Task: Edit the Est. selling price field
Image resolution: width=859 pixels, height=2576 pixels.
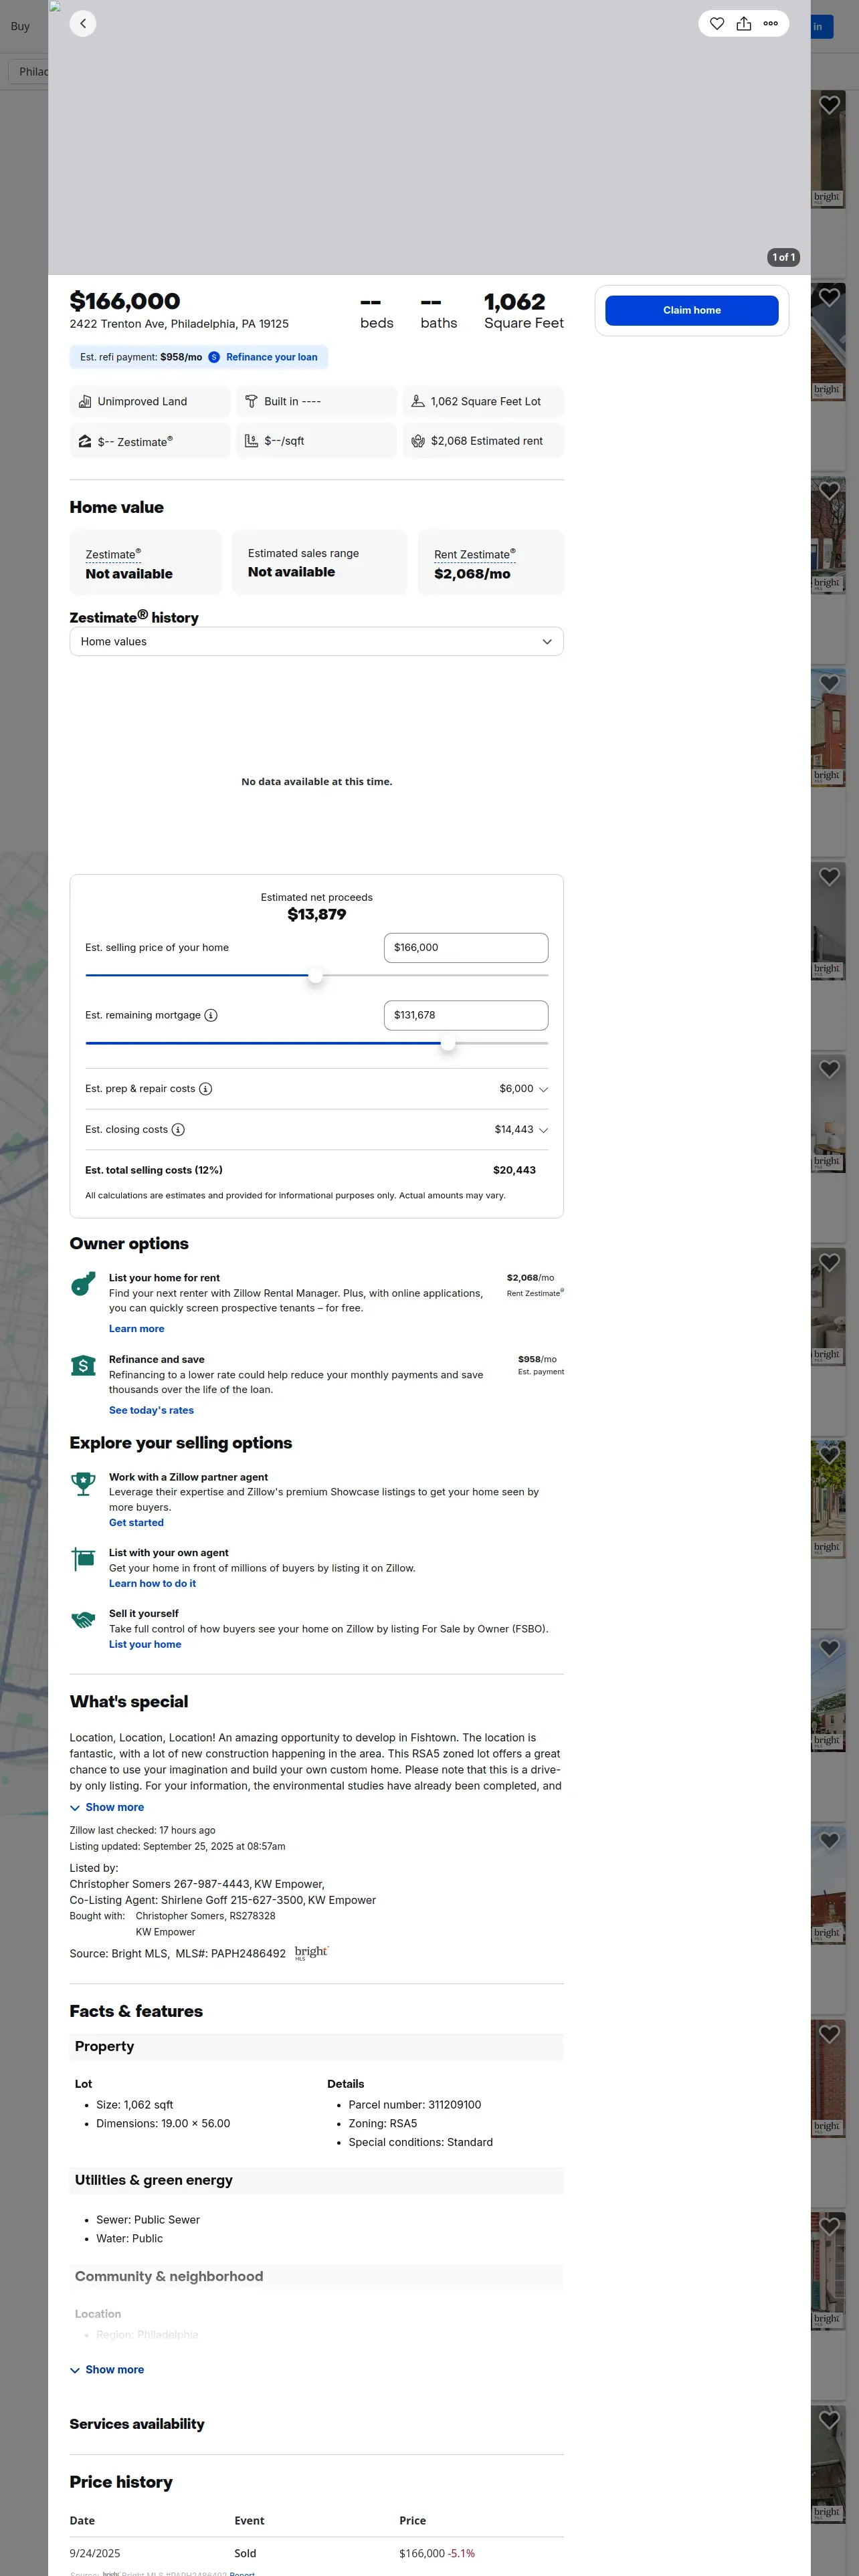Action: click(466, 947)
